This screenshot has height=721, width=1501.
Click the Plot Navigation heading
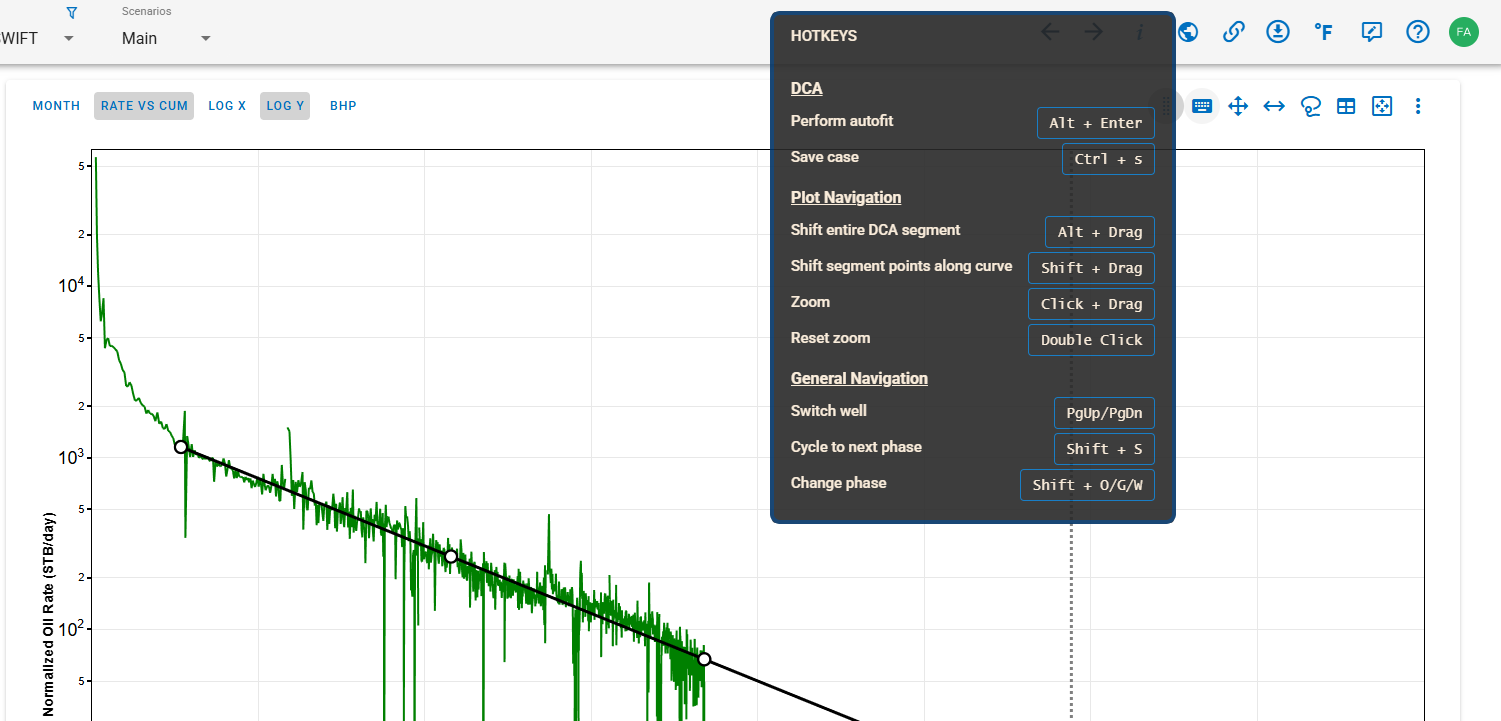(x=846, y=198)
